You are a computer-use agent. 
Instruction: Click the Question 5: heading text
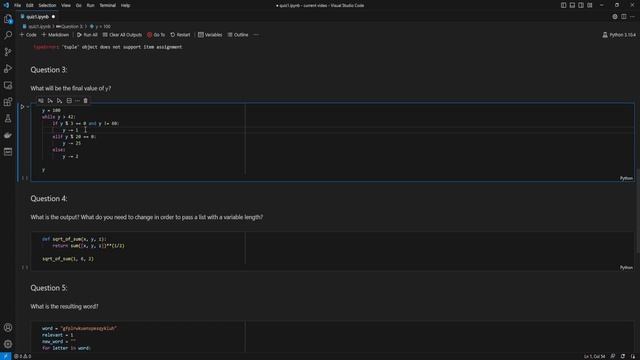[x=49, y=288]
